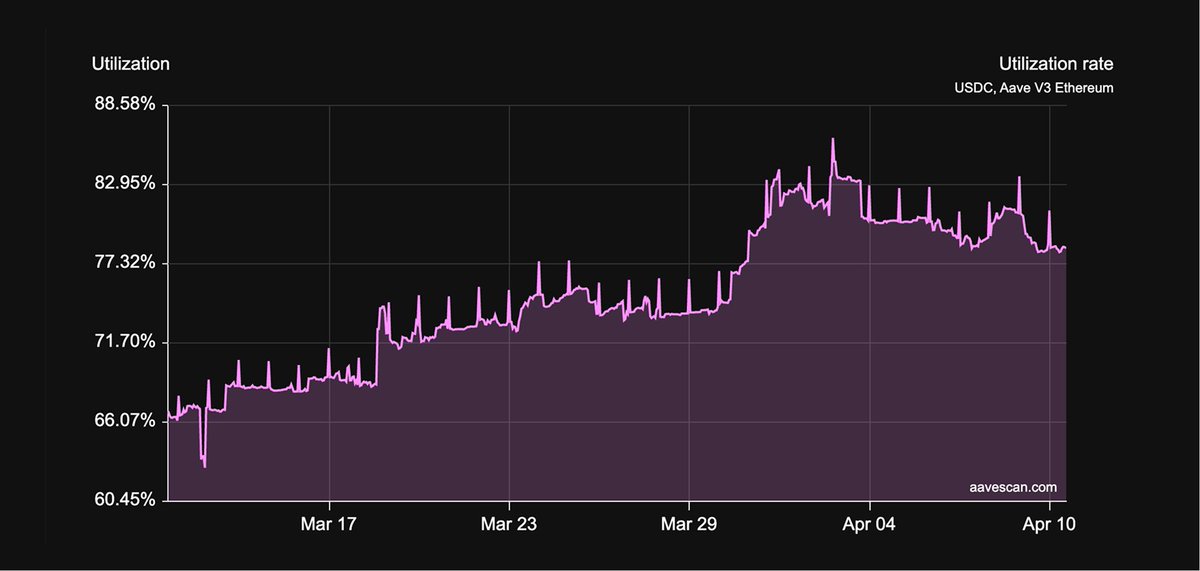Viewport: 1200px width, 571px height.
Task: Click the 71.70% y-axis label
Action: point(125,342)
